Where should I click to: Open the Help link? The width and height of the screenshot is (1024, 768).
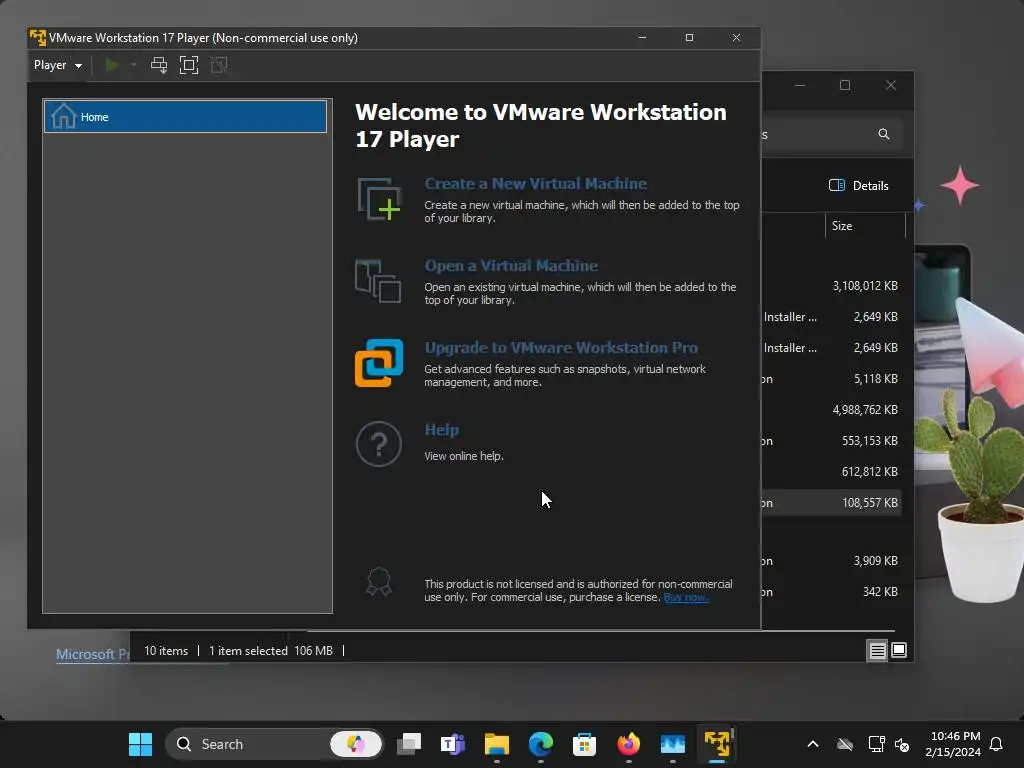(x=441, y=430)
